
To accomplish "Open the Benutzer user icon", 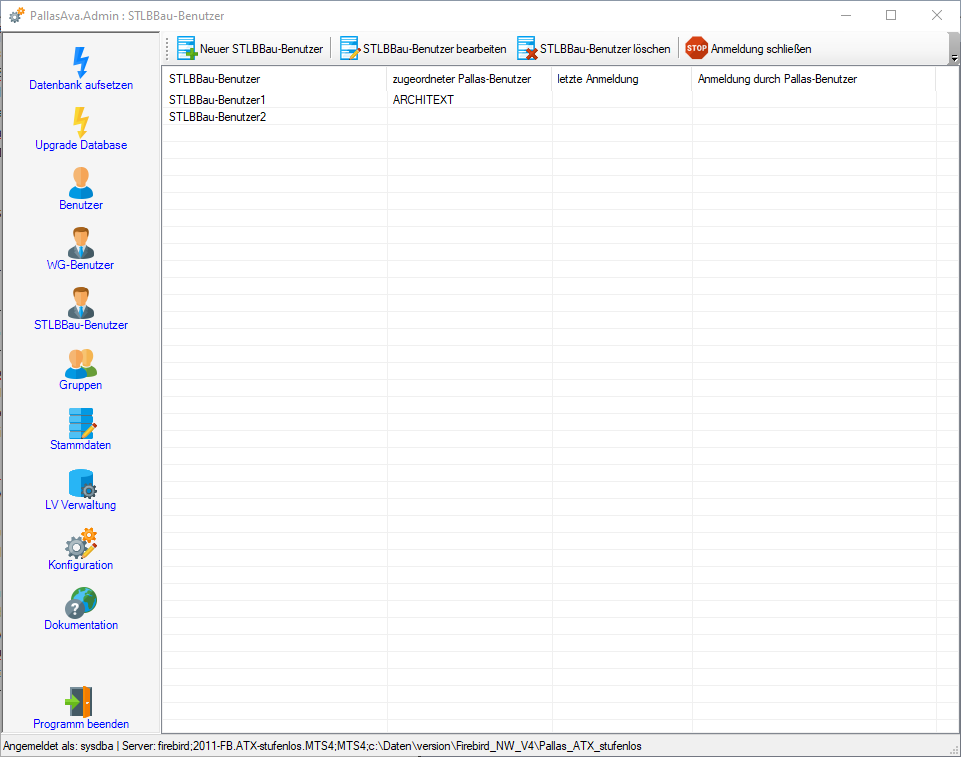I will tap(81, 182).
